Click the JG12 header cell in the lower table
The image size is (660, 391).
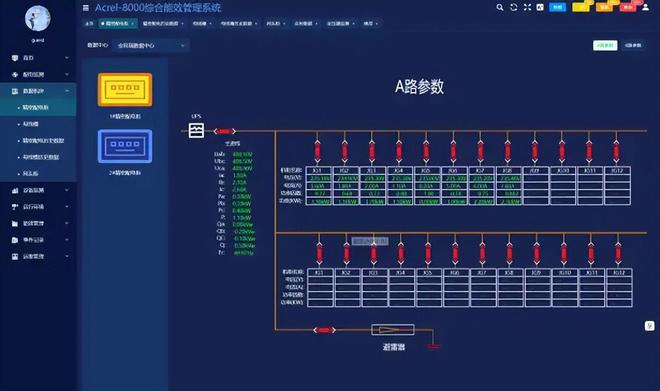(619, 273)
